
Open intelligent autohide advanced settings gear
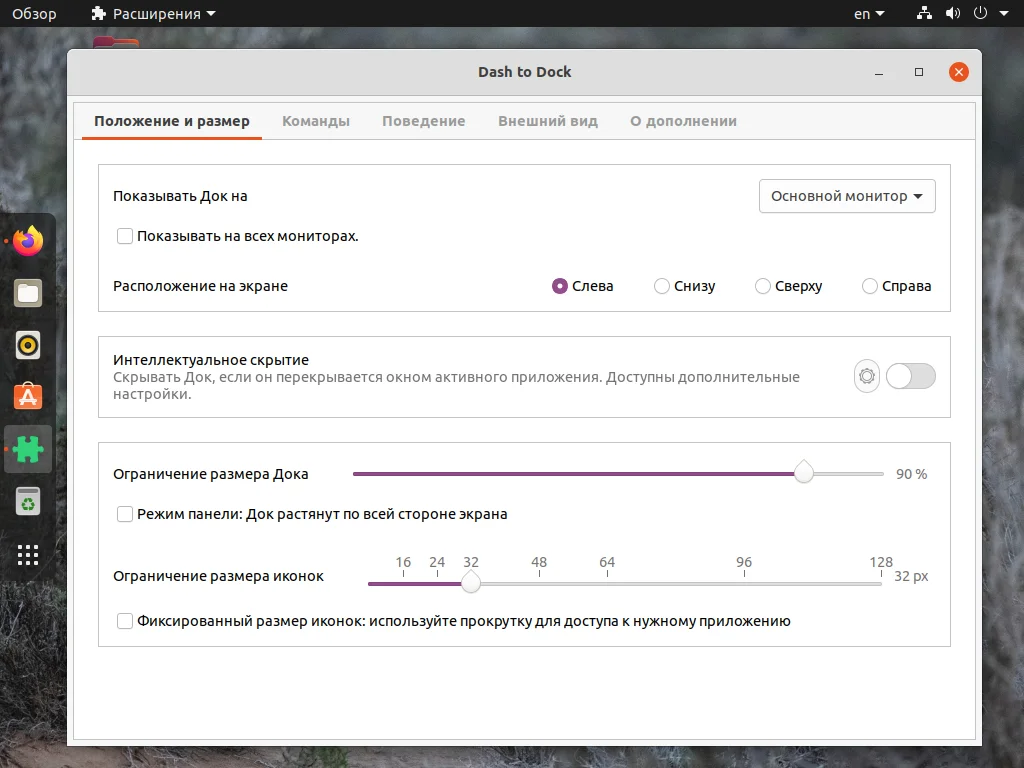tap(866, 376)
